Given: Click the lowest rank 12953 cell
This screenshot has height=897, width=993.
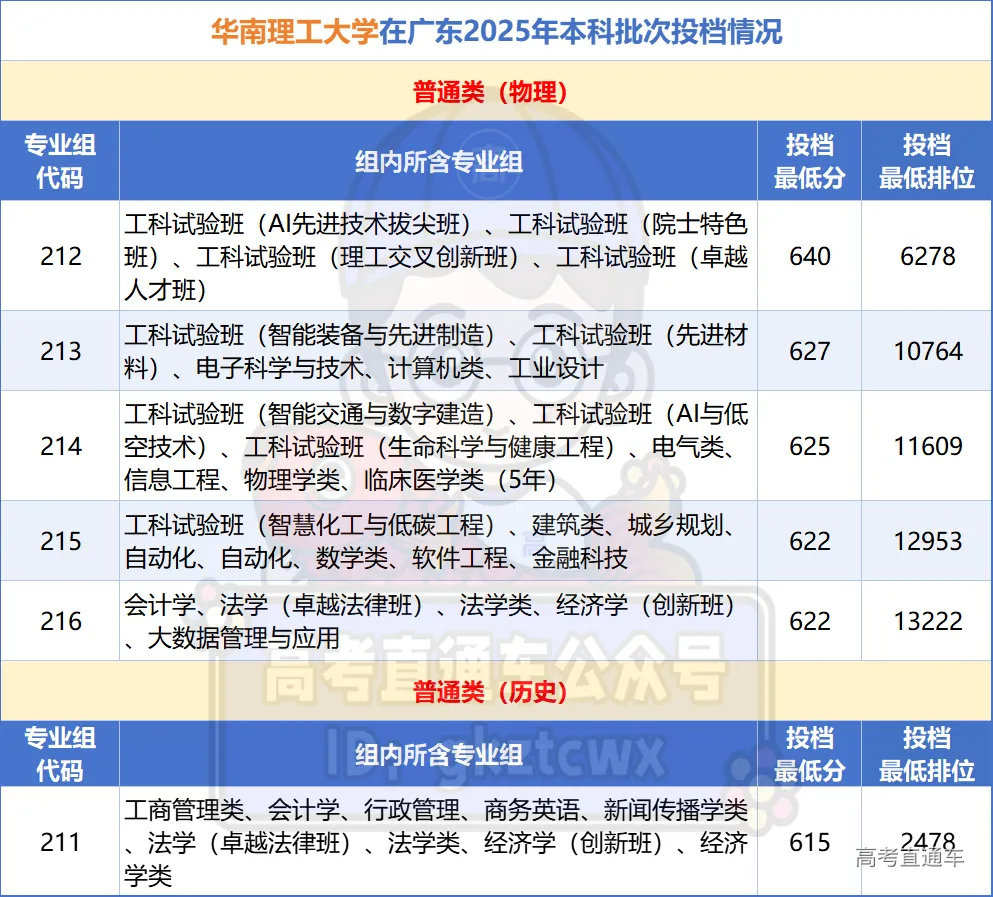Looking at the screenshot, I should tap(927, 541).
